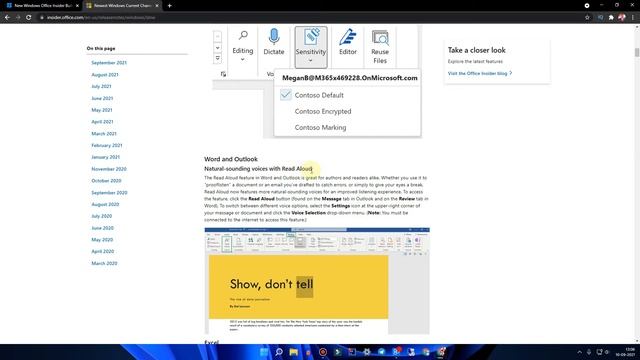This screenshot has width=640, height=360.
Task: Jump to May 2021 section
Action: click(102, 110)
